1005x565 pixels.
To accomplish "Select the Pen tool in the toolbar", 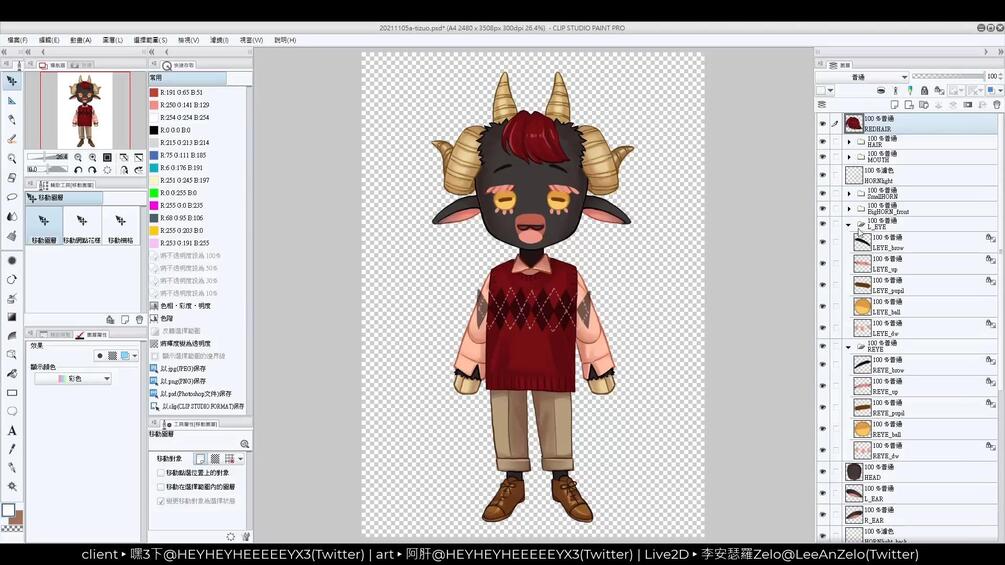I will 12,120.
